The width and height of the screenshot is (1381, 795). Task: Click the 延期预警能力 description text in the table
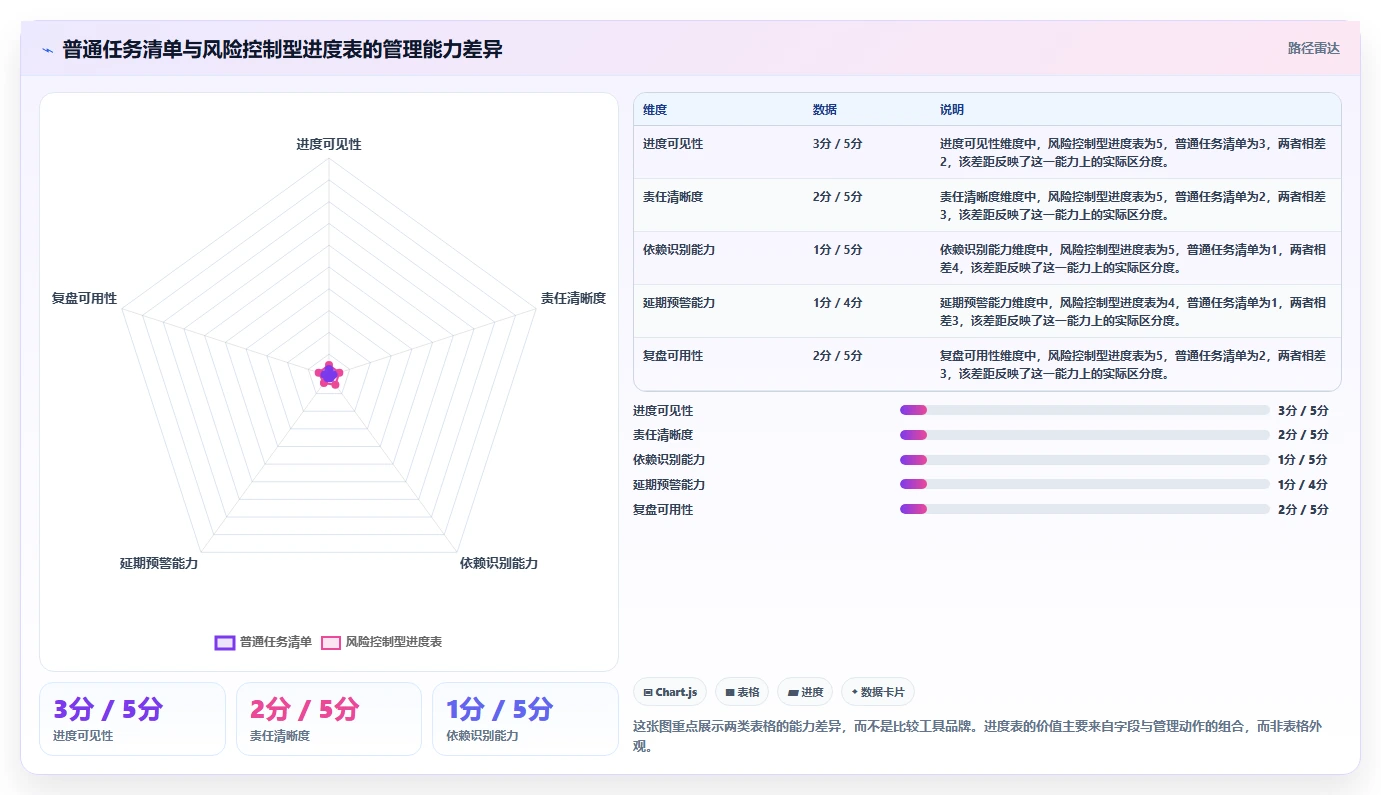pyautogui.click(x=1133, y=312)
